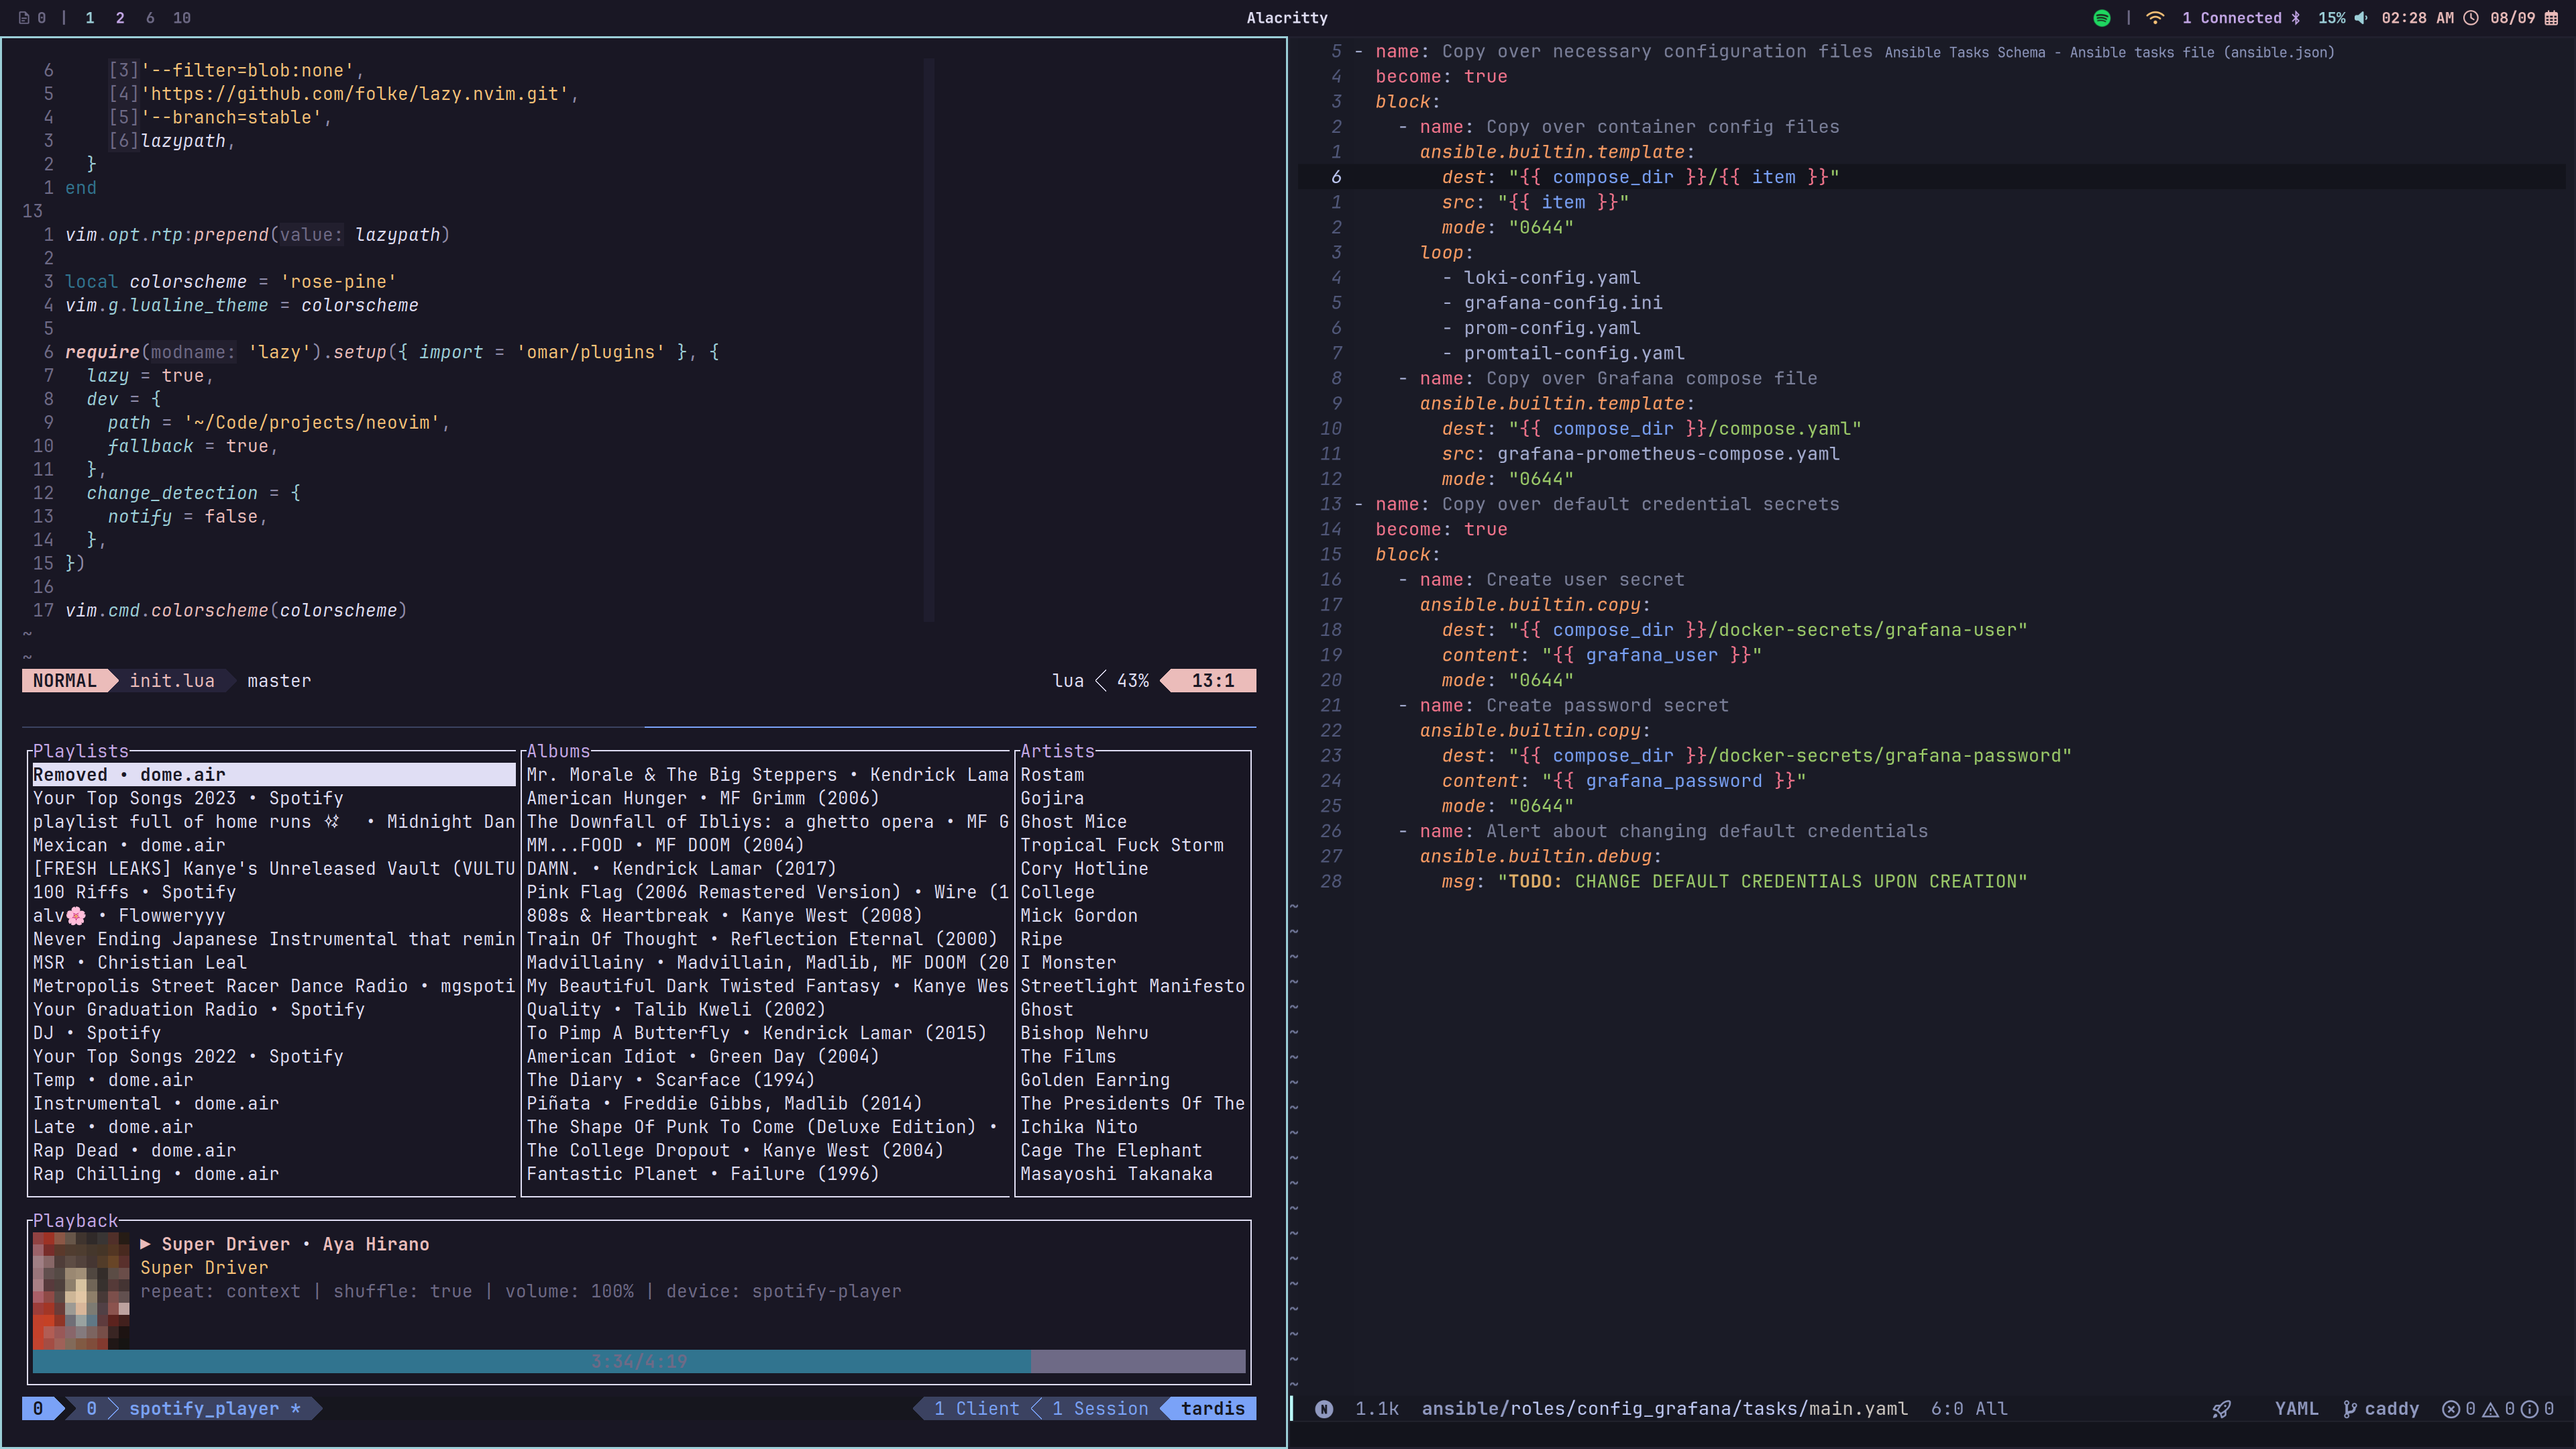
Task: Click the Bluetooth icon in the top bar
Action: 2296,18
